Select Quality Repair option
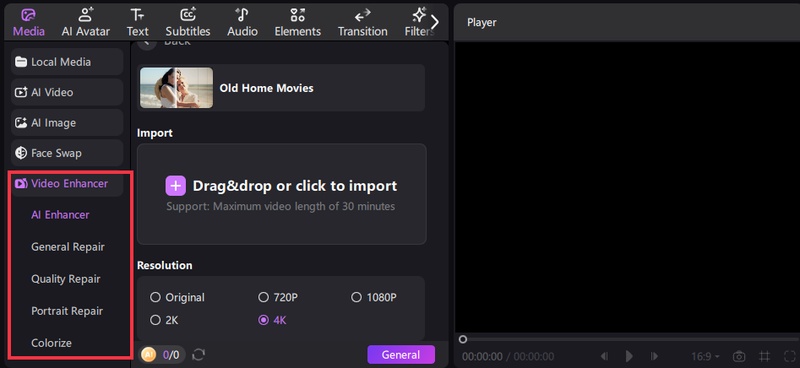This screenshot has width=800, height=368. pyautogui.click(x=66, y=279)
